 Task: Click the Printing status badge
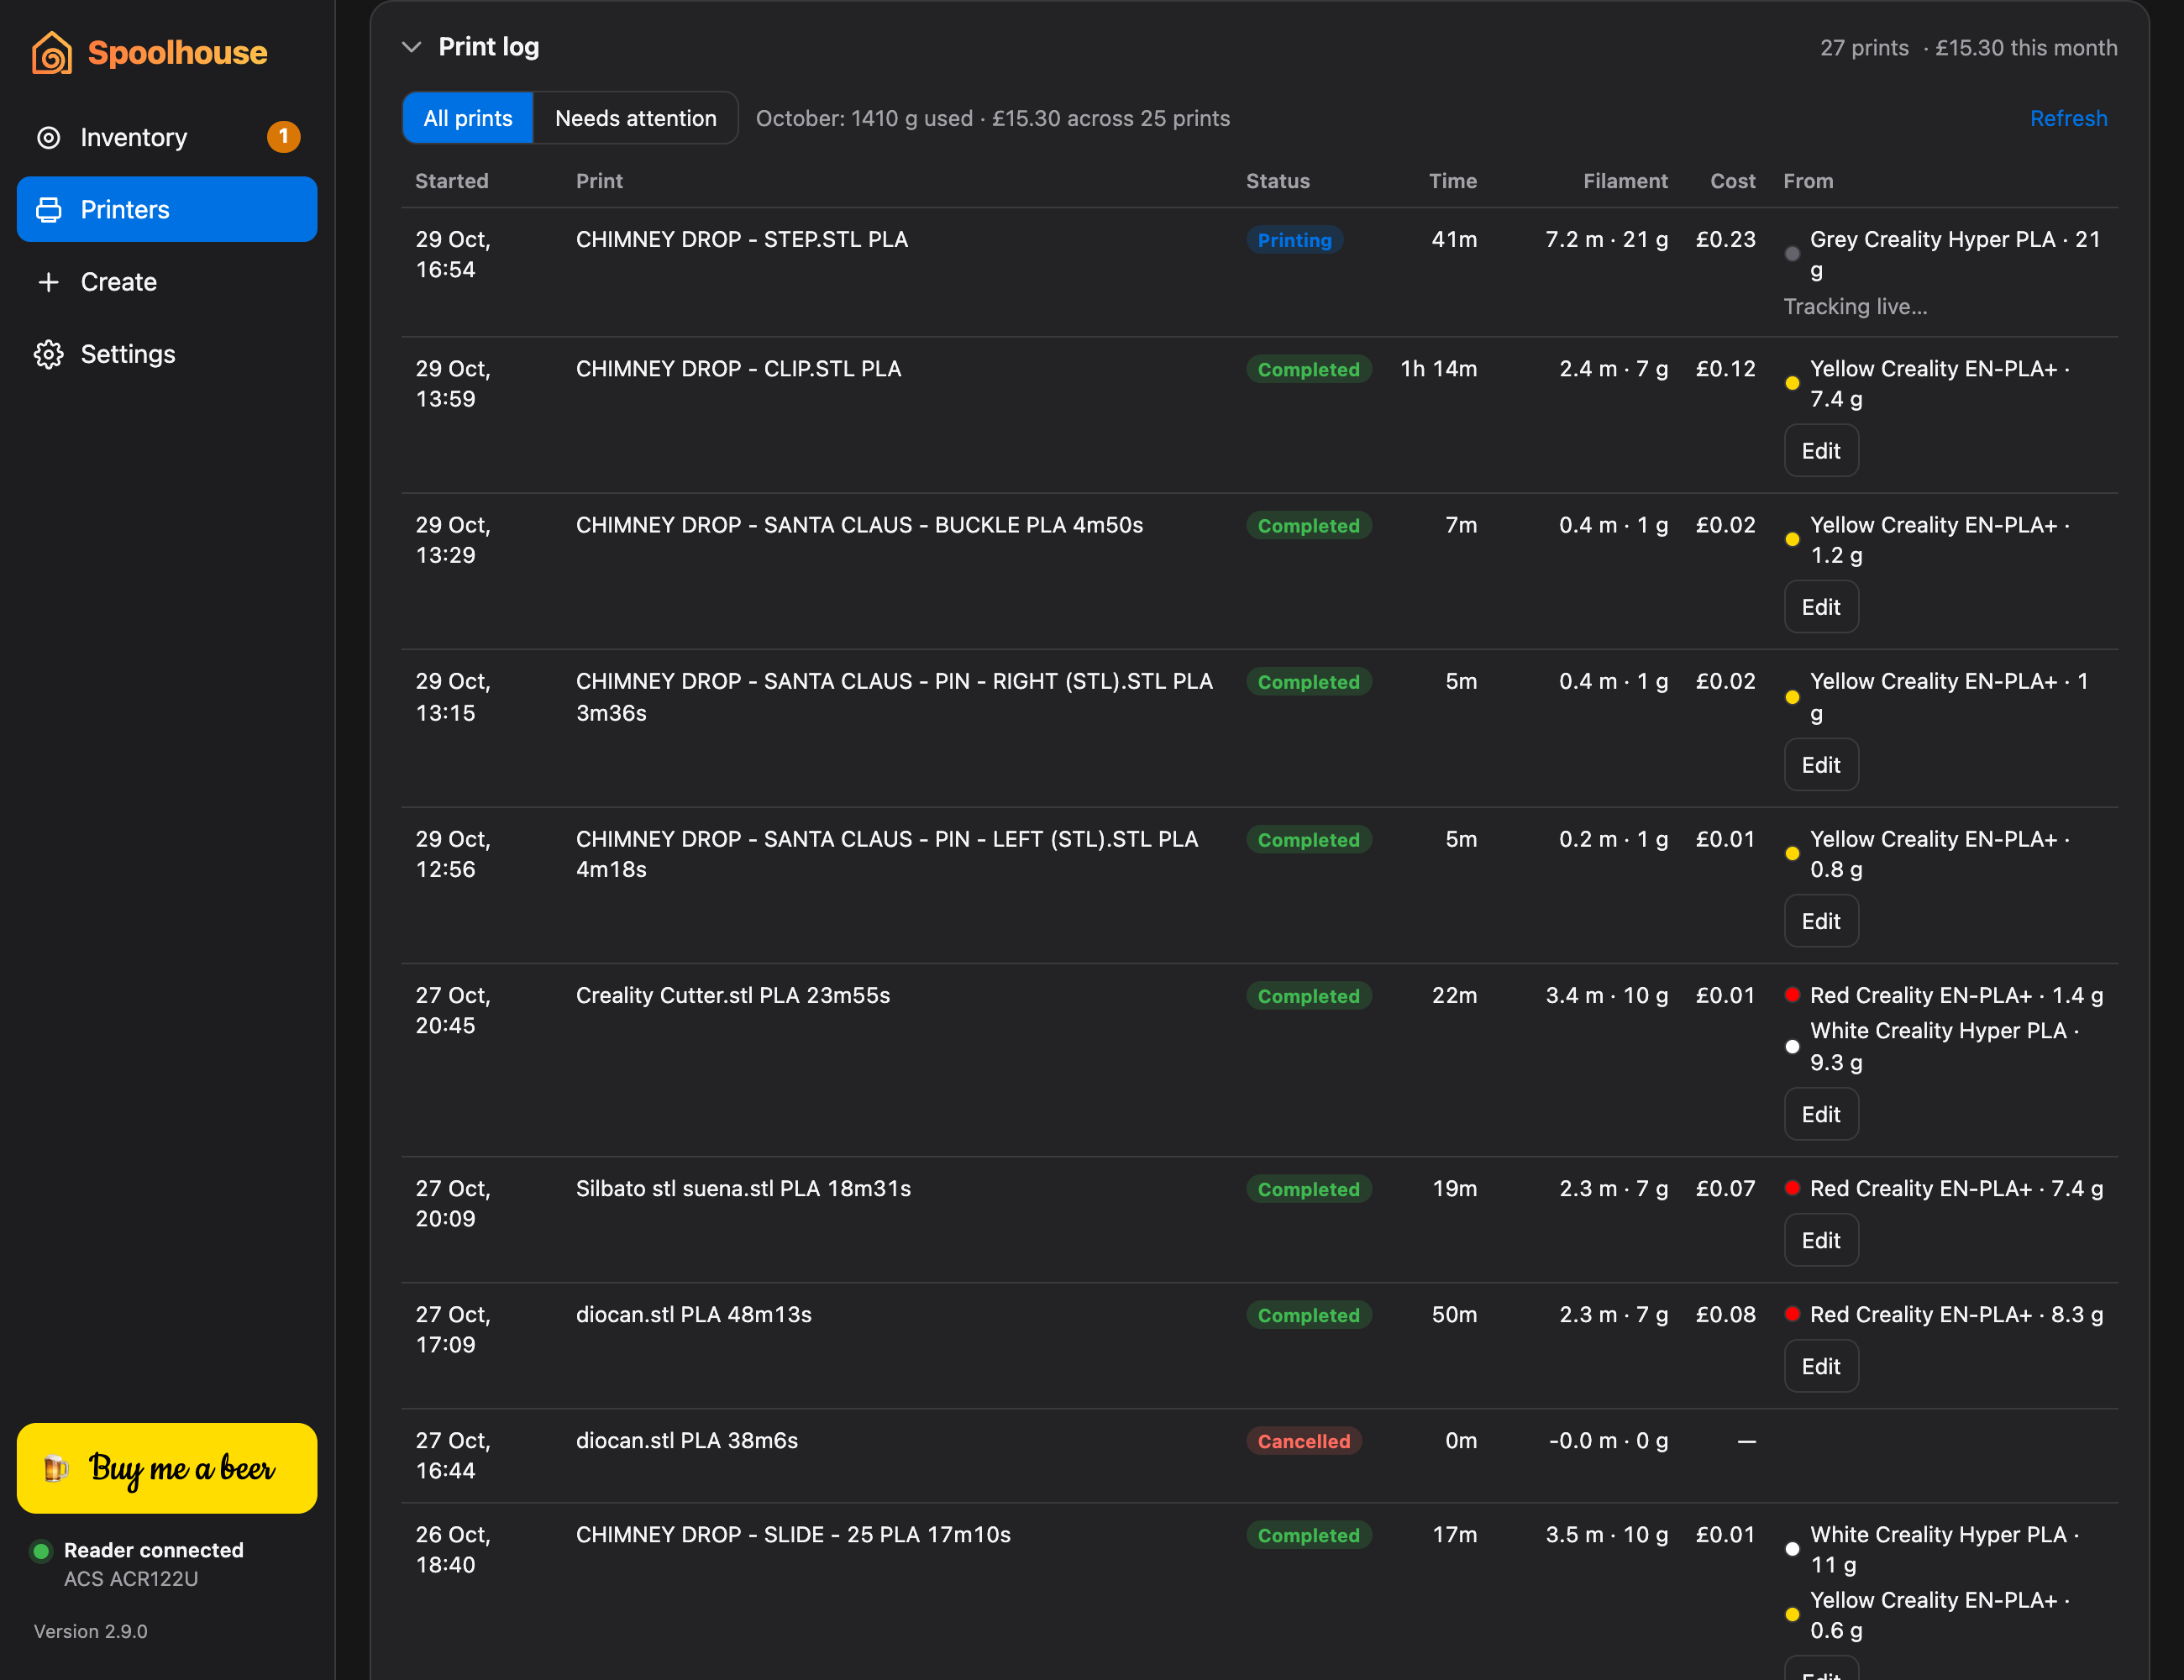(1294, 240)
